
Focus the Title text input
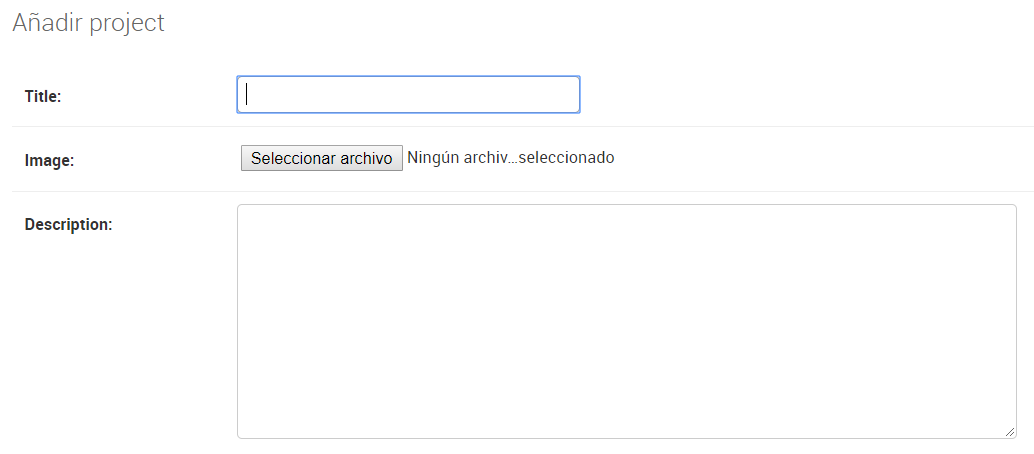pyautogui.click(x=408, y=94)
